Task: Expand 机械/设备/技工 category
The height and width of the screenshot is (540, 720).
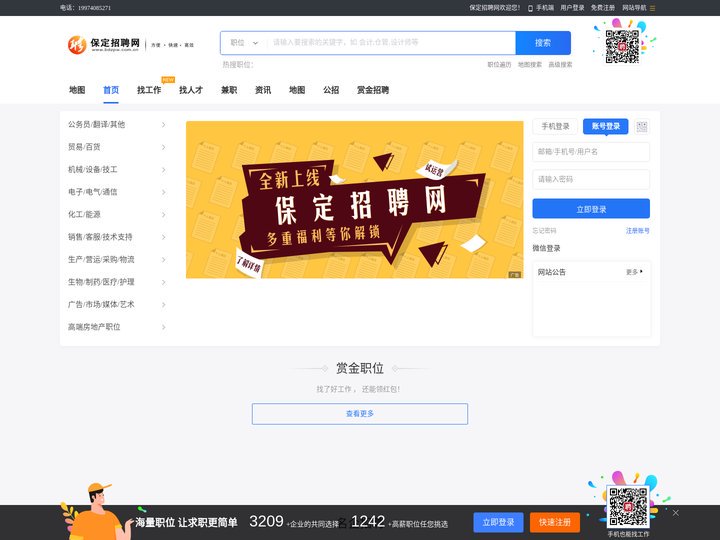Action: coord(117,169)
